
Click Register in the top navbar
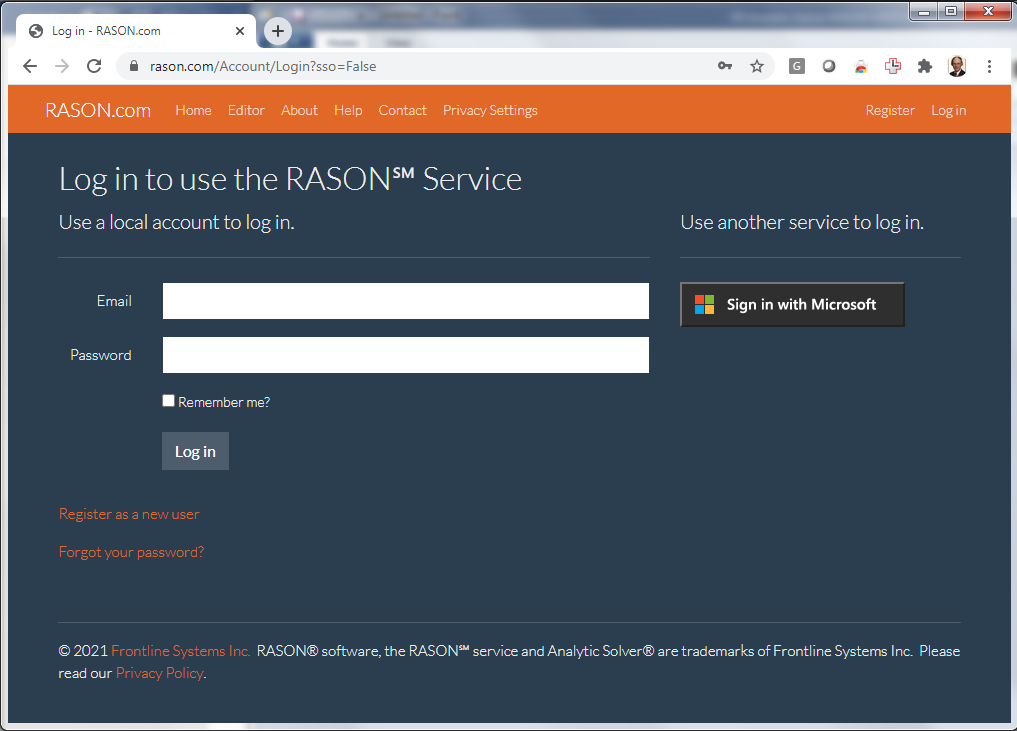pyautogui.click(x=890, y=110)
